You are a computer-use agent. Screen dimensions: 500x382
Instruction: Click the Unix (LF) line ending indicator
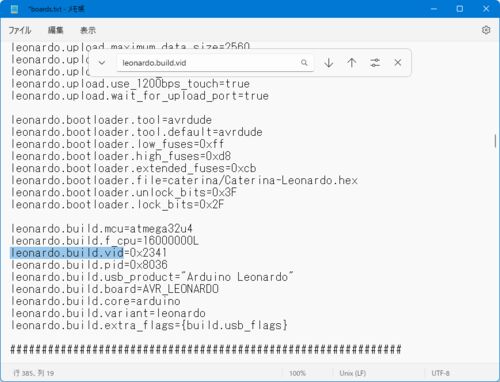click(x=352, y=373)
